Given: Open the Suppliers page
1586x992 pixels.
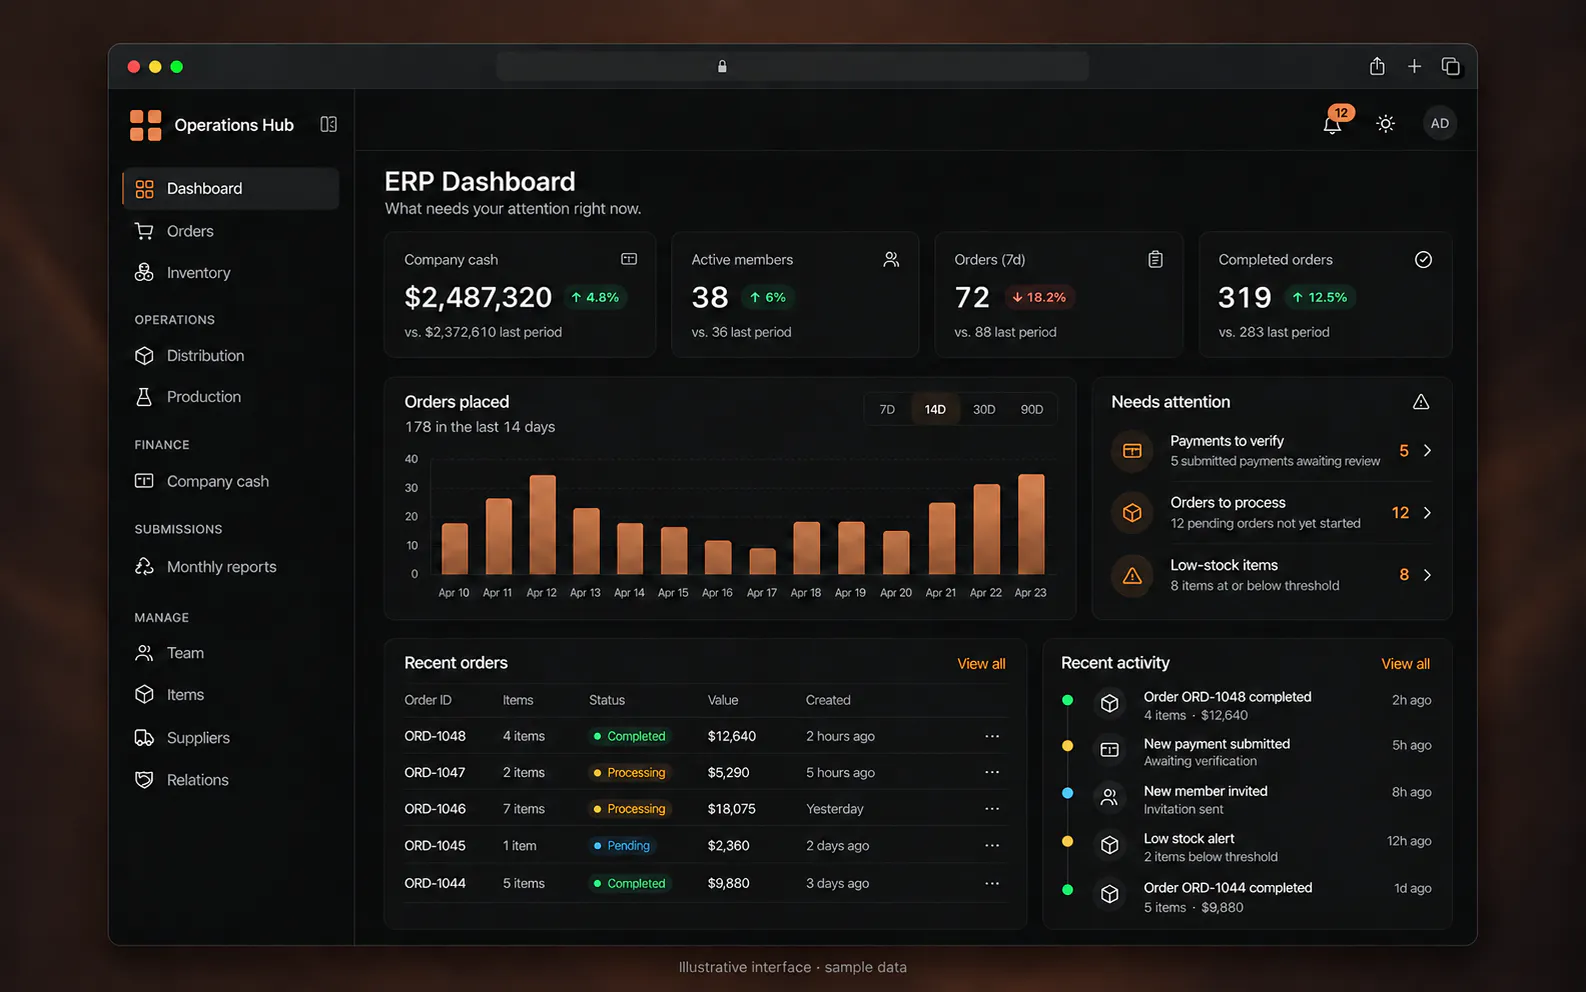Looking at the screenshot, I should coord(231,738).
